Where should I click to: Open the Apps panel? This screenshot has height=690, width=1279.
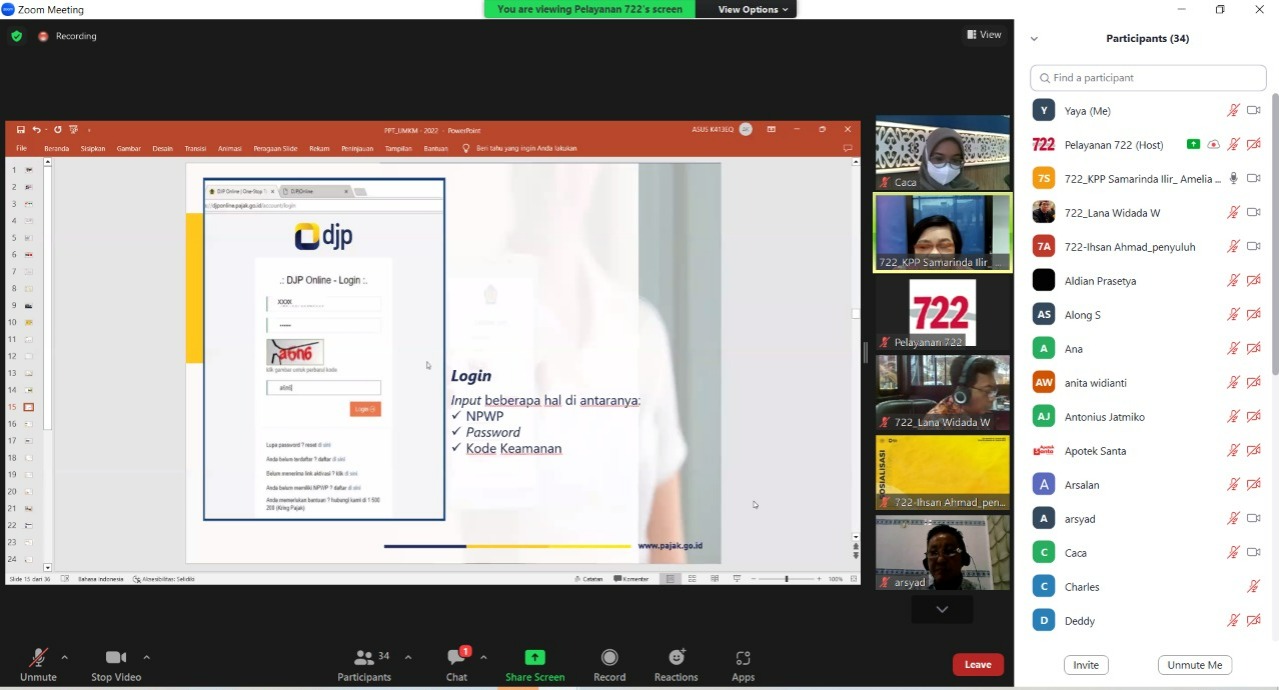point(743,658)
